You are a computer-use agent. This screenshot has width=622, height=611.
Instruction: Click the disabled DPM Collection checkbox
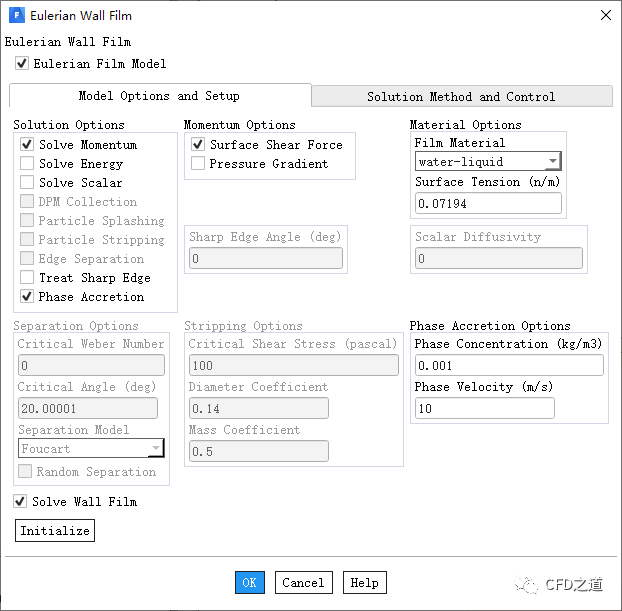[27, 202]
